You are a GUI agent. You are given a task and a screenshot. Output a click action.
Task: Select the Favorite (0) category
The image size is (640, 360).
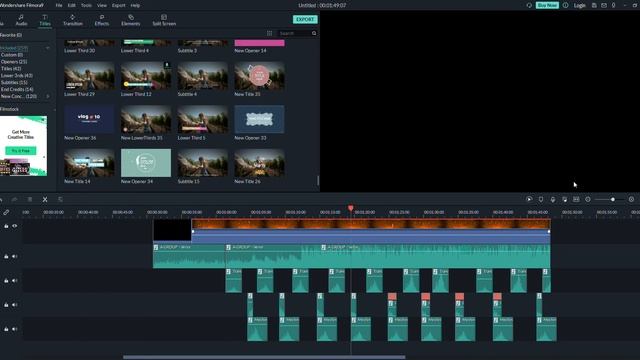(11, 35)
